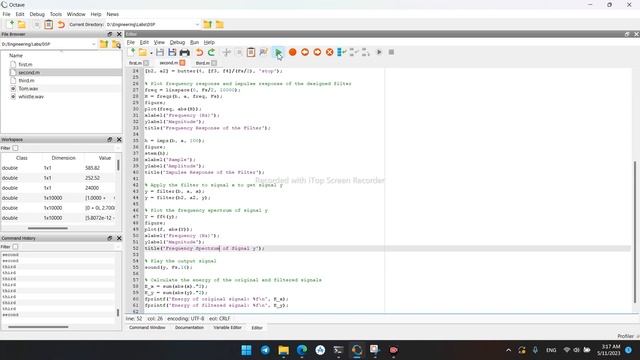
Task: Open the editor Run menu
Action: [x=194, y=42]
